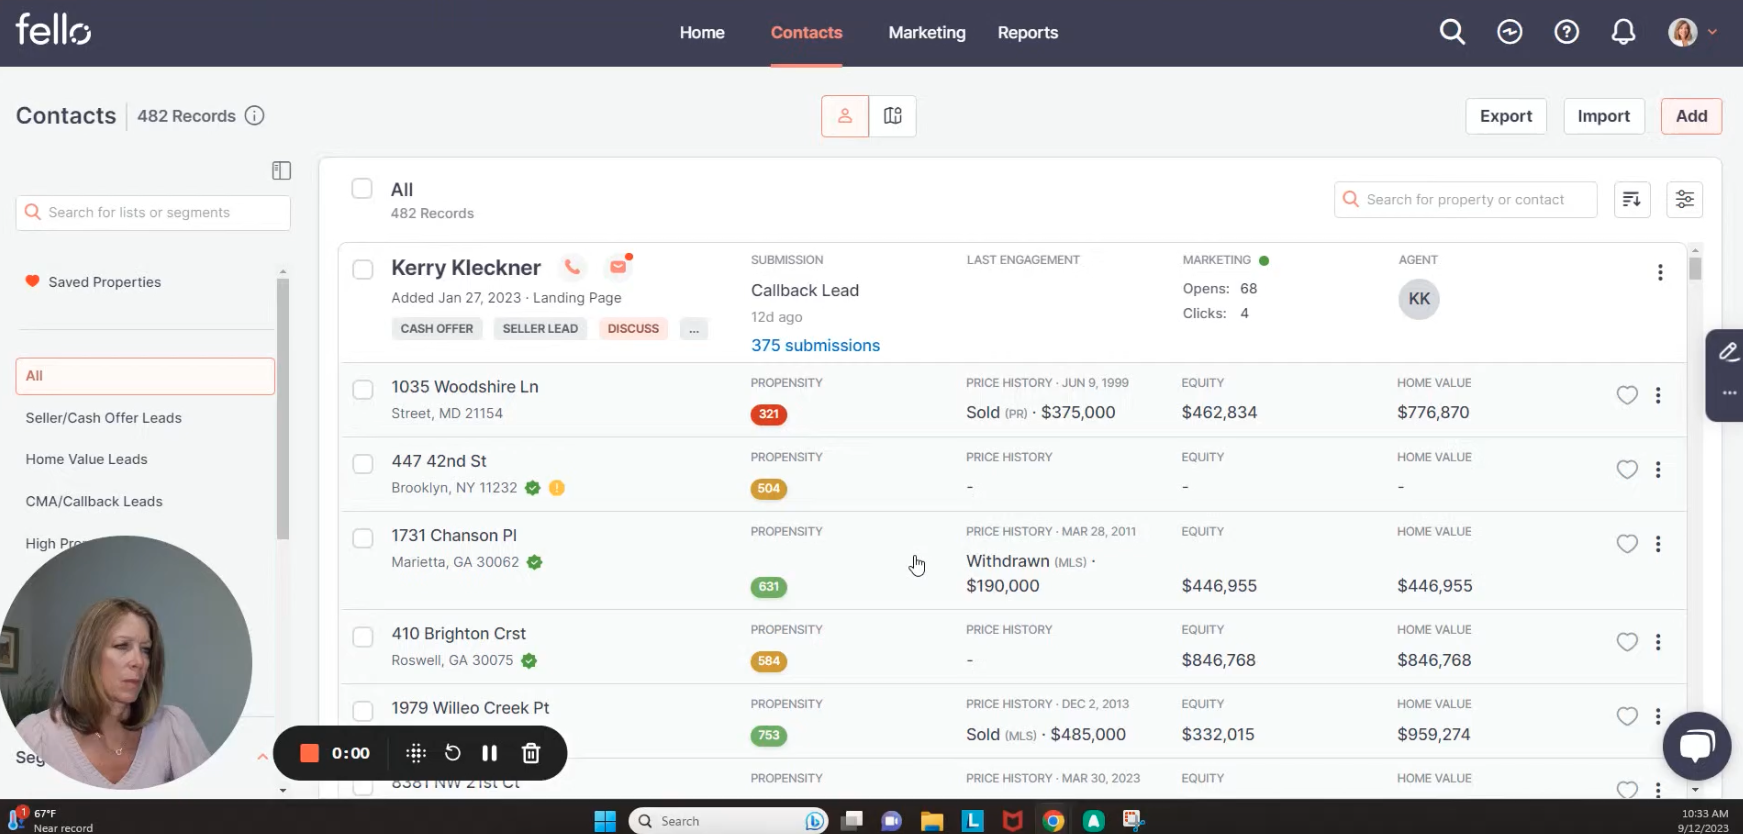Screen dimensions: 1743x834
Task: Open options menu for 1731 Chanson Pl
Action: click(1658, 544)
